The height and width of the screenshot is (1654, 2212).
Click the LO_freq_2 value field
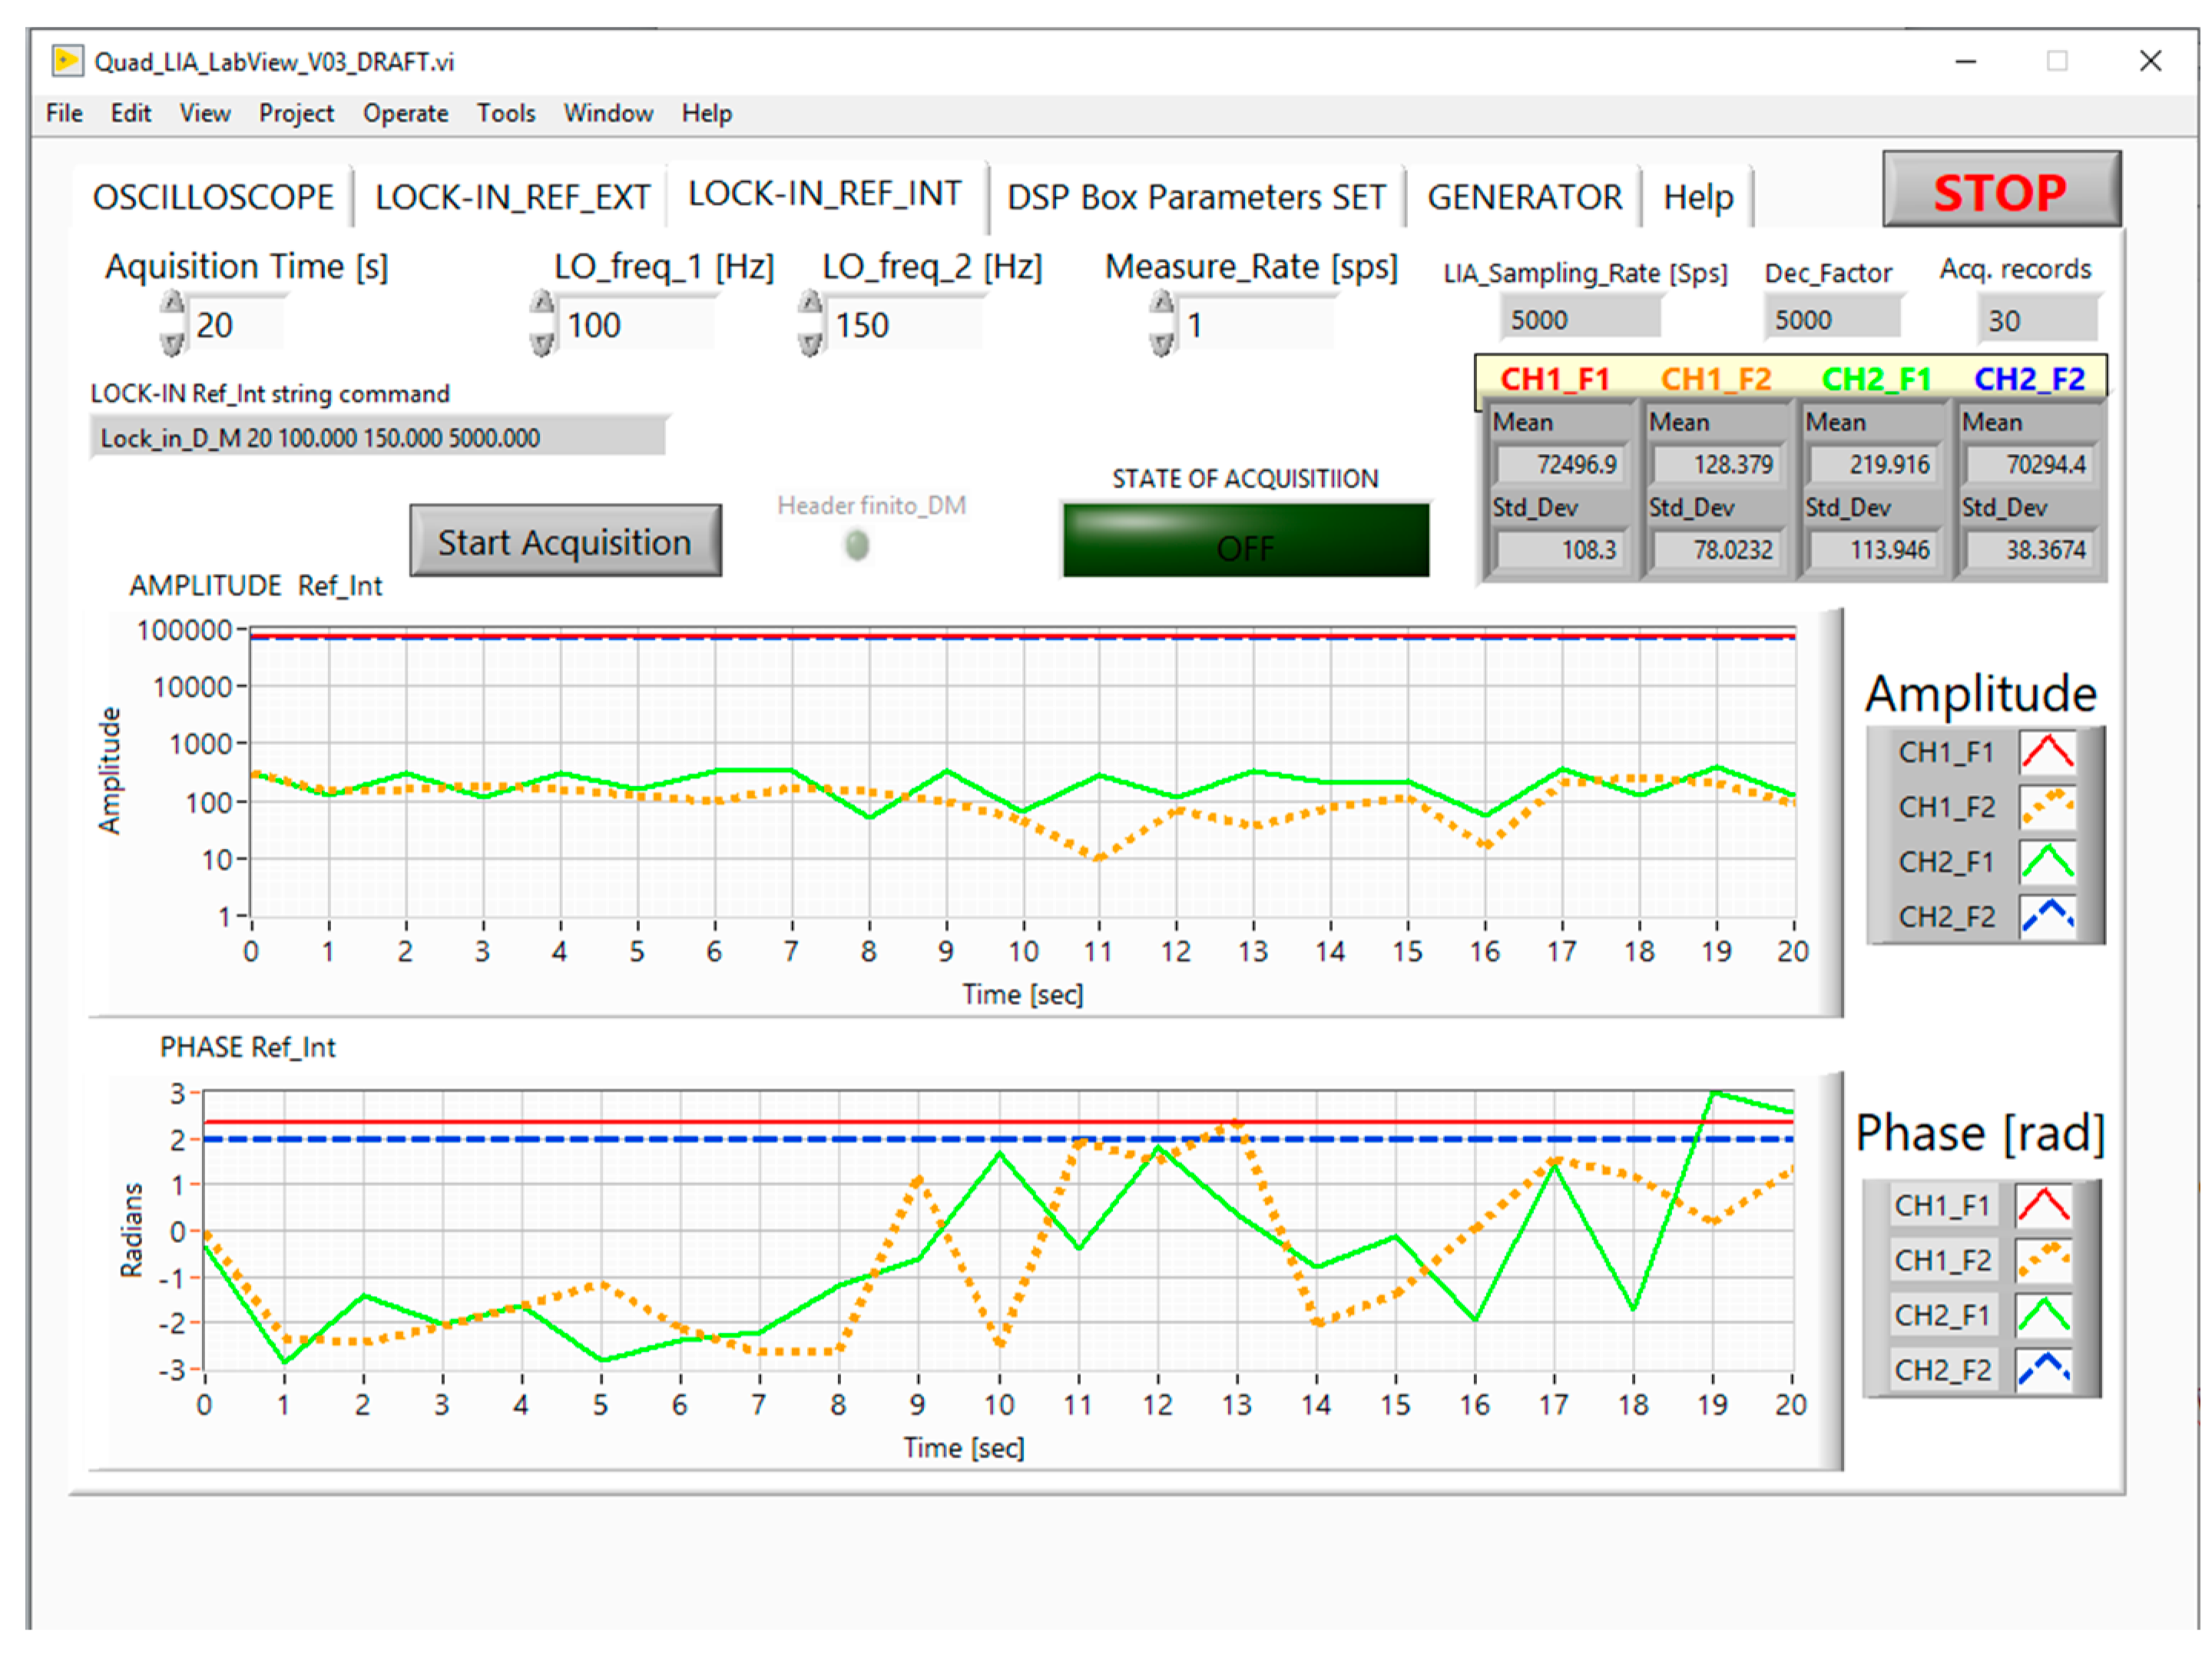click(x=902, y=325)
